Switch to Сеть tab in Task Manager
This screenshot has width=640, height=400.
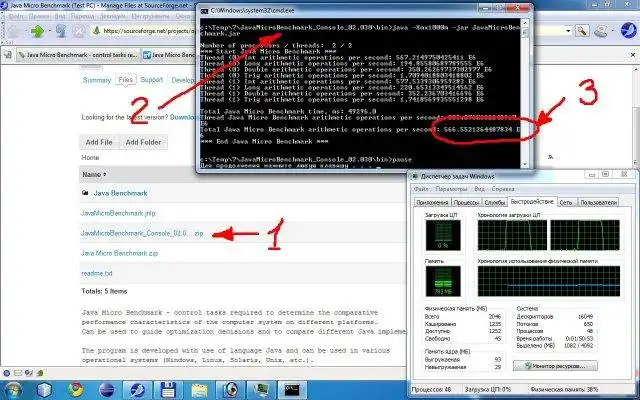coord(566,202)
